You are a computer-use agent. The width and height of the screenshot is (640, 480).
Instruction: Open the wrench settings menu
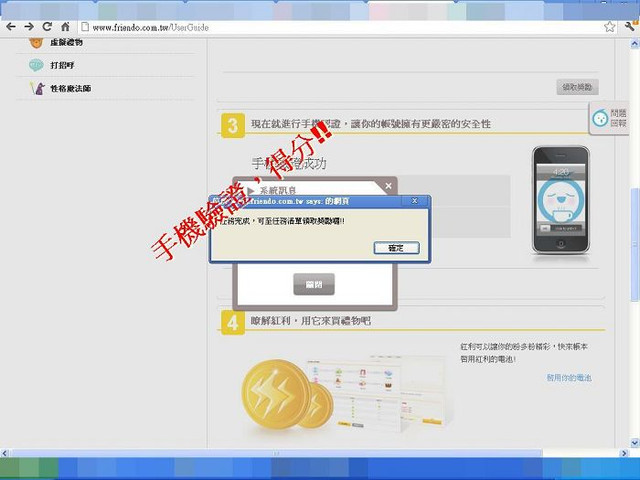coord(631,27)
